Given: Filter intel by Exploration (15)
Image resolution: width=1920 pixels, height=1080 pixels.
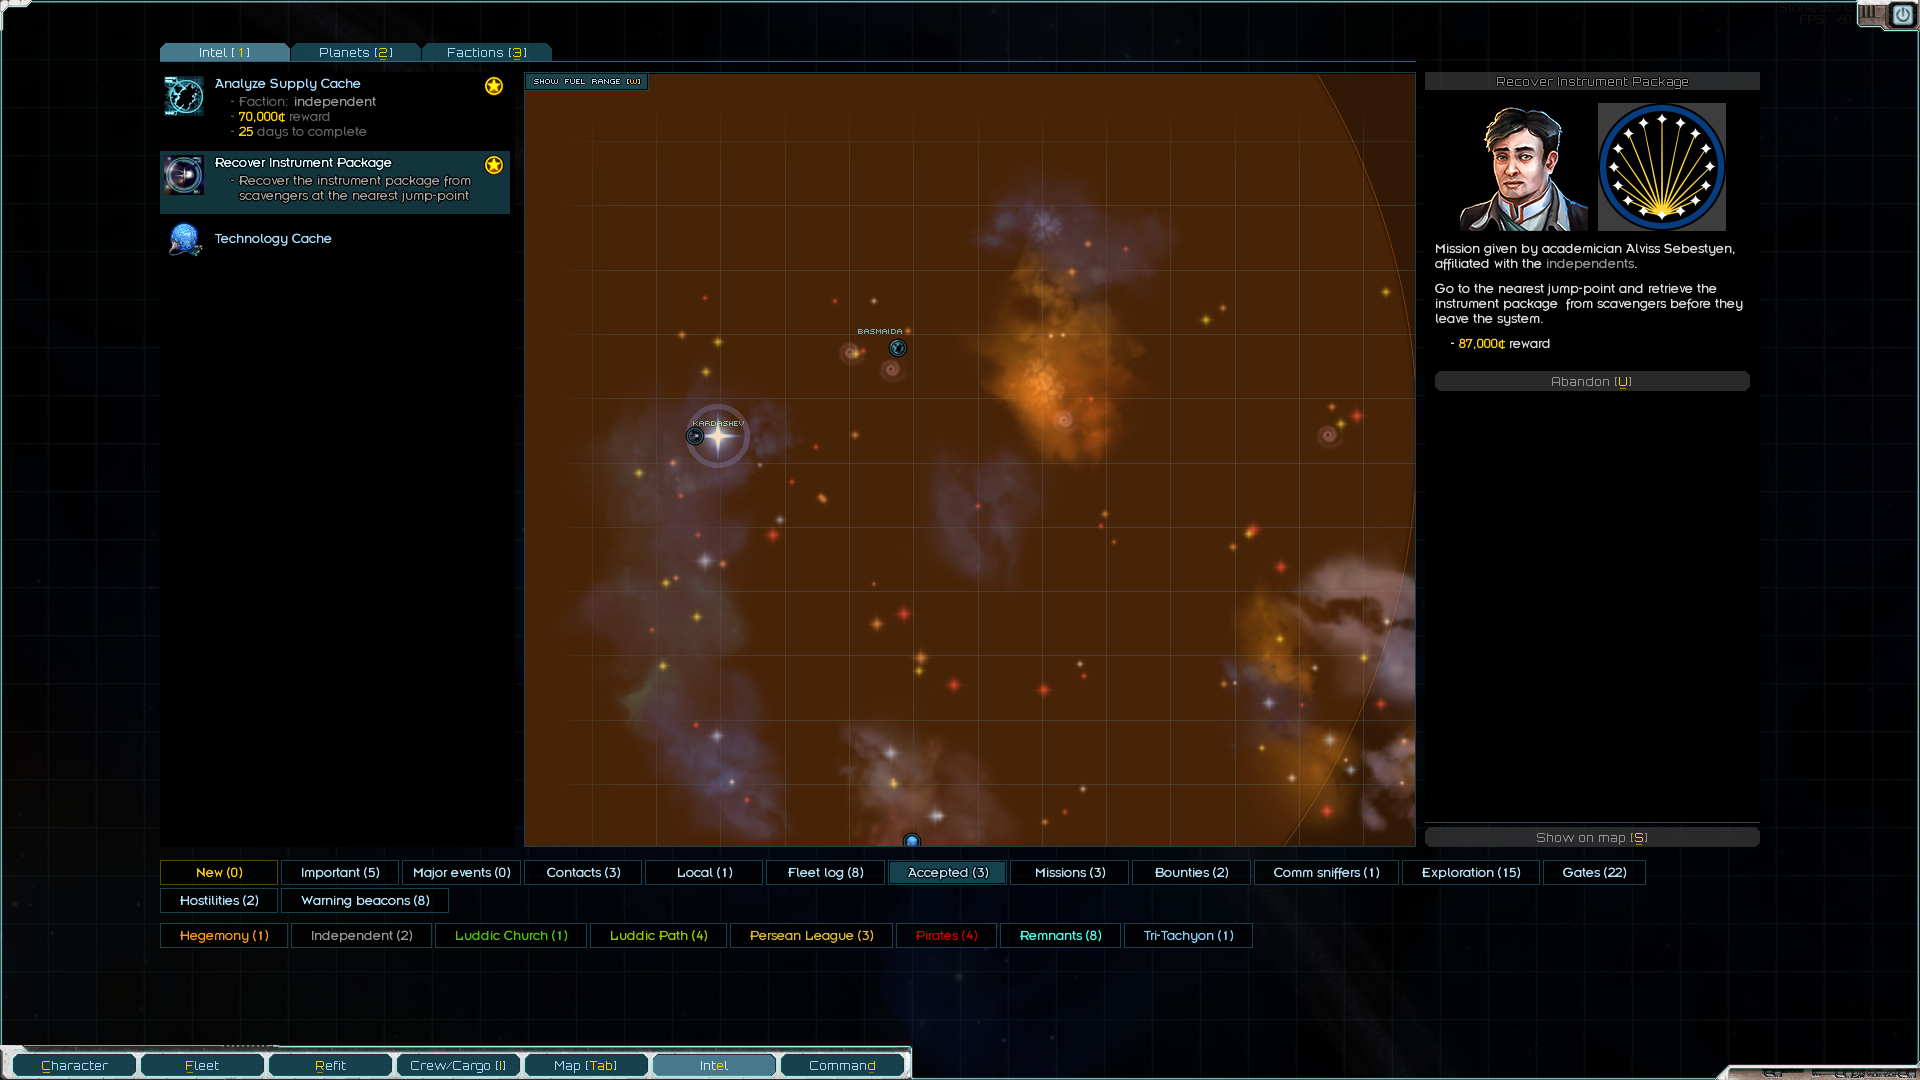Looking at the screenshot, I should [1470, 873].
